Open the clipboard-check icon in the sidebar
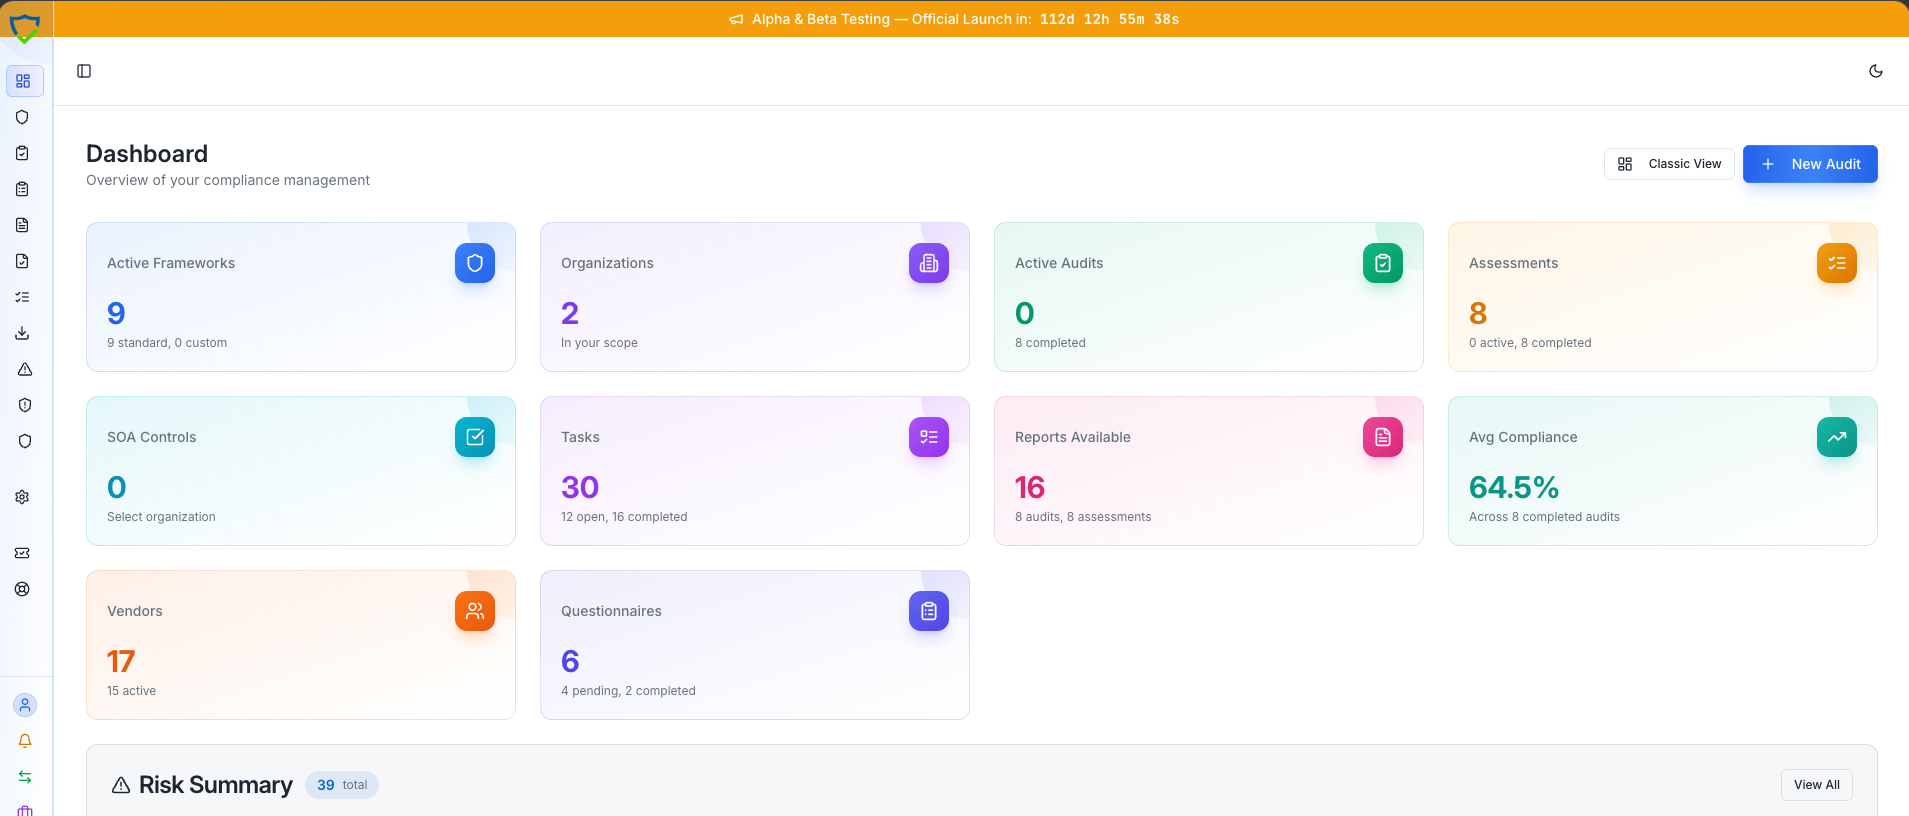The height and width of the screenshot is (816, 1909). 22,153
